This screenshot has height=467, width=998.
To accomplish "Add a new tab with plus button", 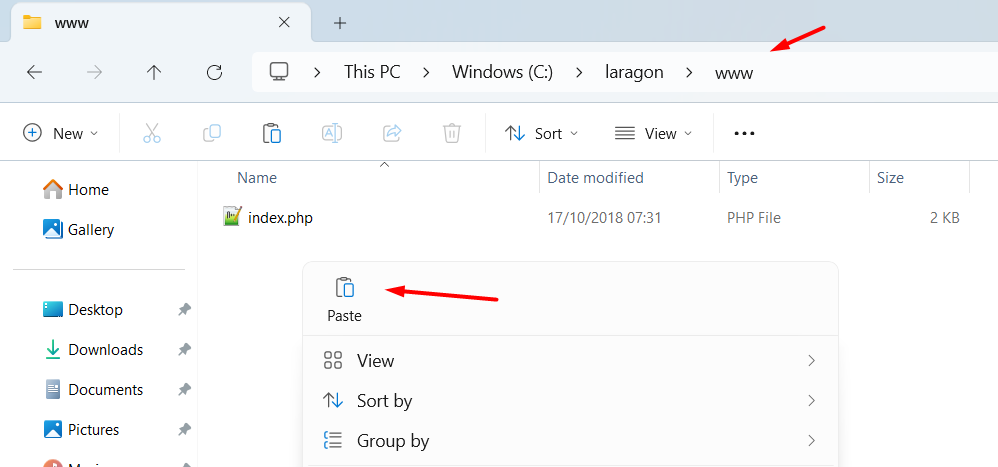I will coord(340,22).
